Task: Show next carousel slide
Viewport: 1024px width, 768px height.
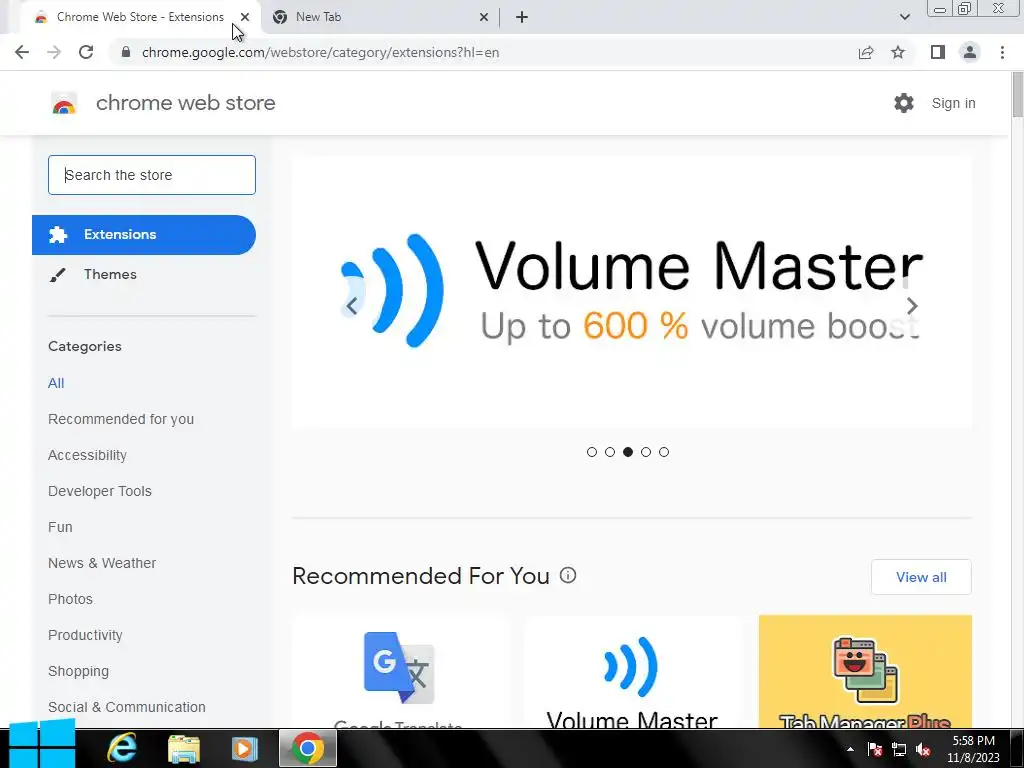Action: [x=912, y=306]
